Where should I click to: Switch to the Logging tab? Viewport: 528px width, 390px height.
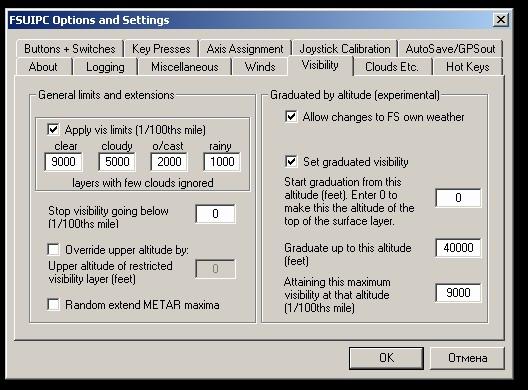105,67
